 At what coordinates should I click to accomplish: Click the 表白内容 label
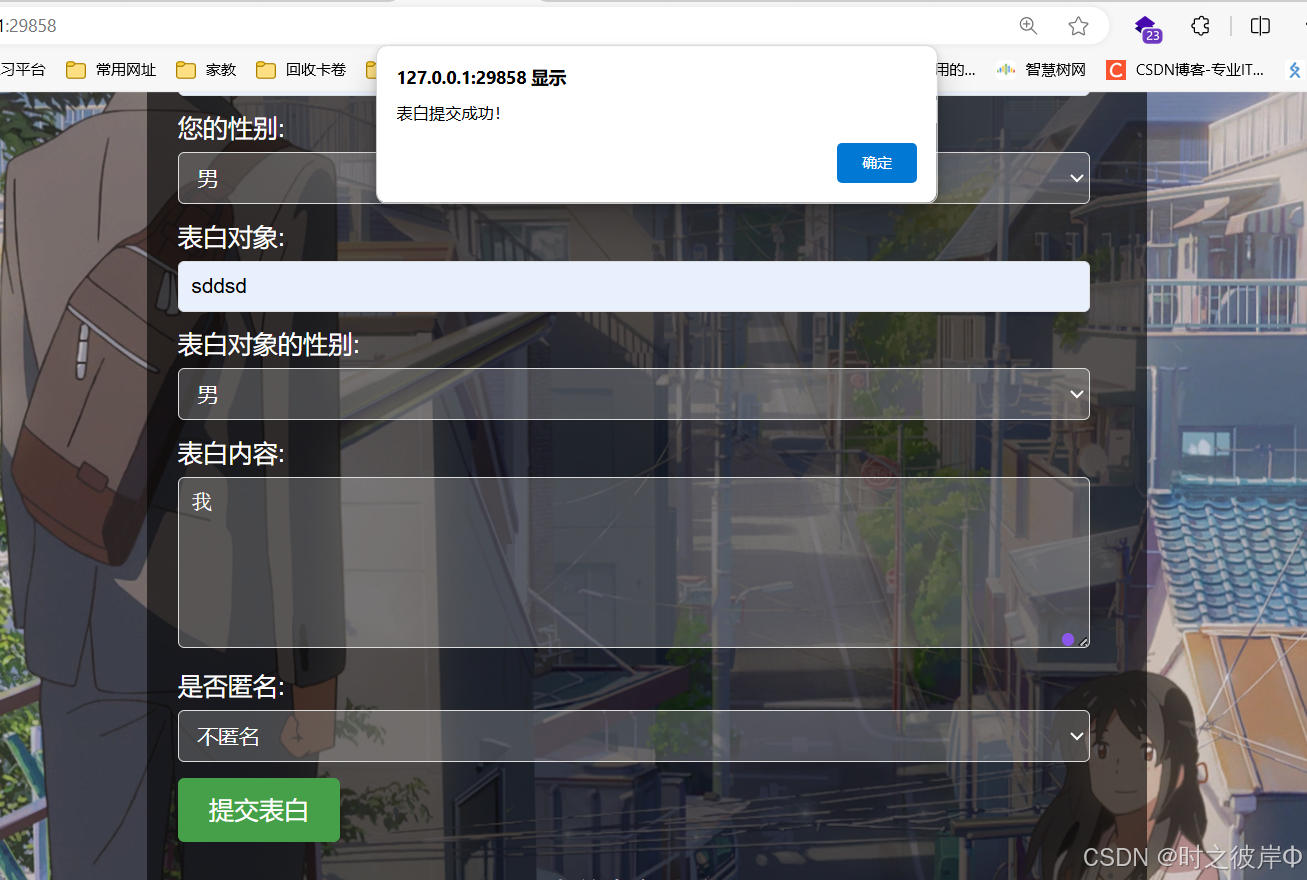(x=231, y=454)
